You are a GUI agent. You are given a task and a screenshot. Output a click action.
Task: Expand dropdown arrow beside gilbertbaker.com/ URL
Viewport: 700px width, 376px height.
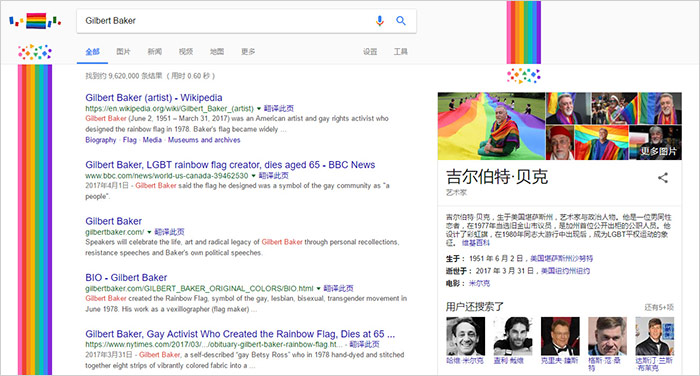tap(149, 232)
